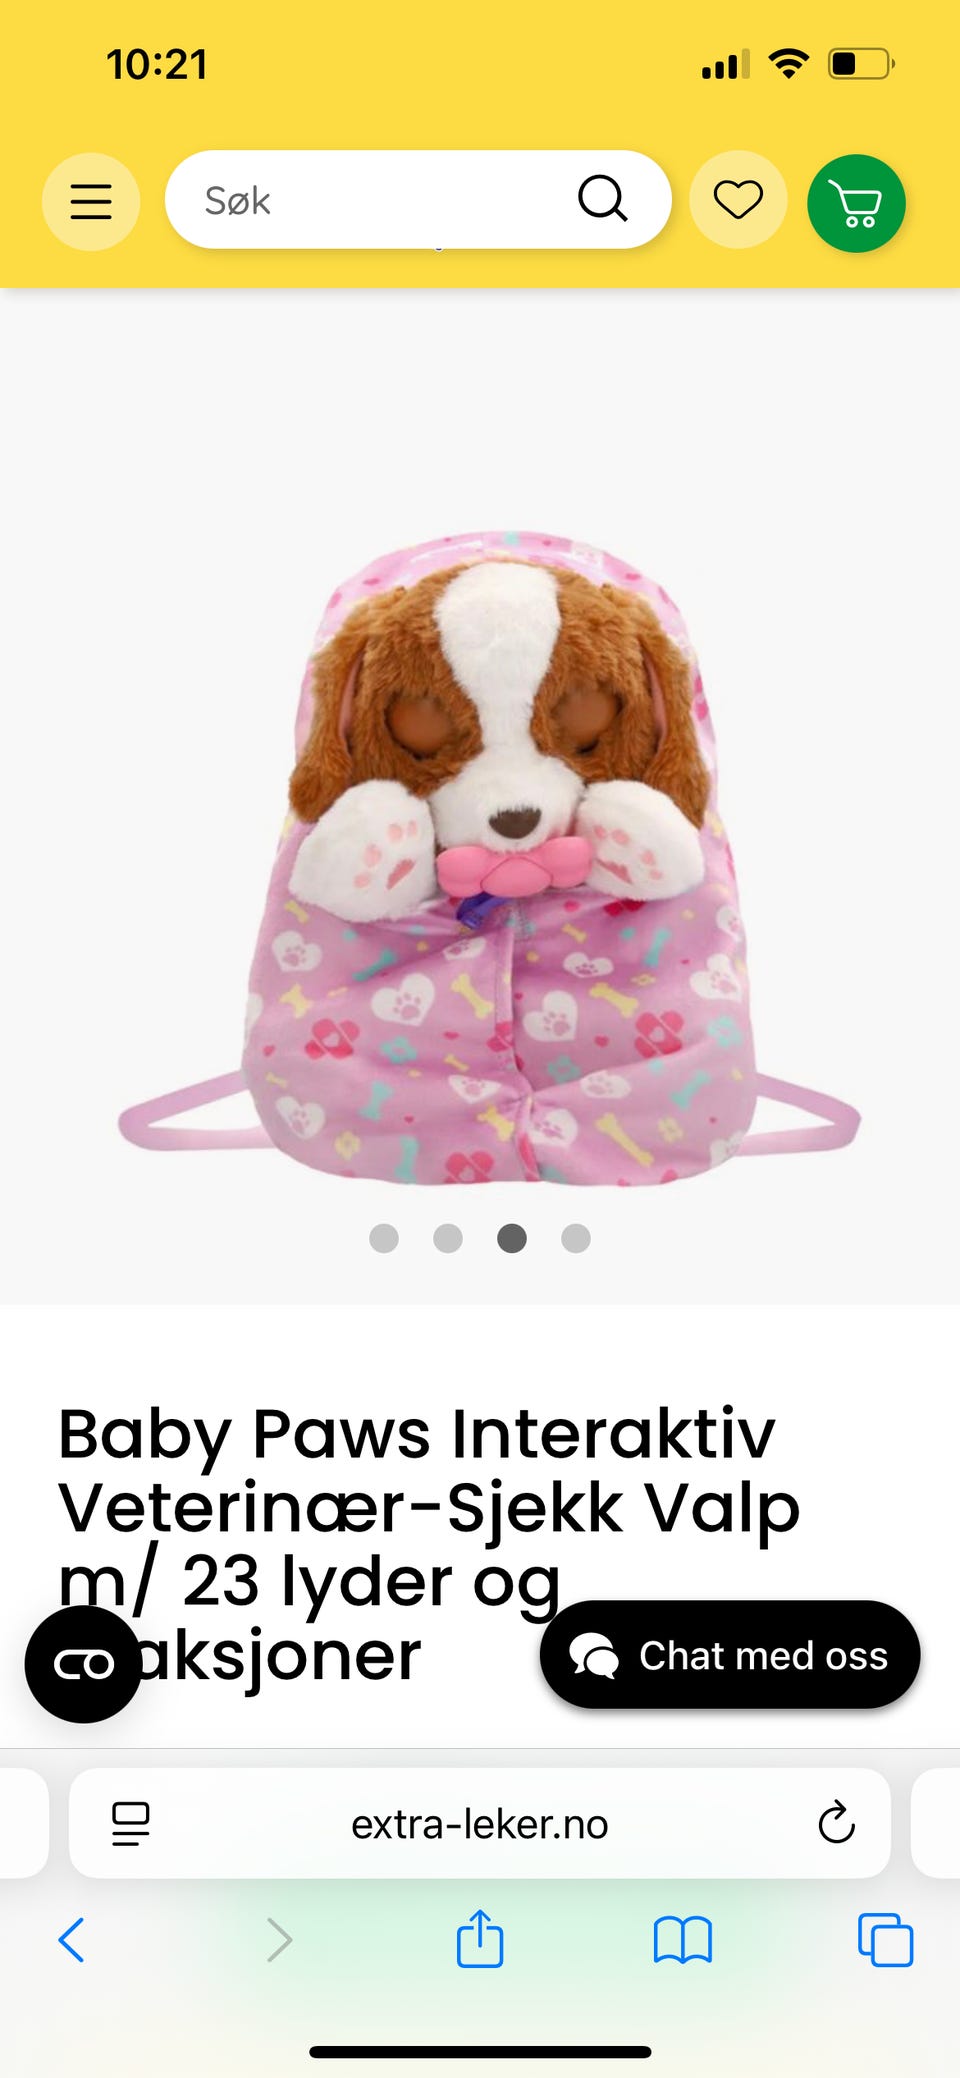Tap the magnifying glass search icon
The image size is (960, 2078).
[603, 199]
